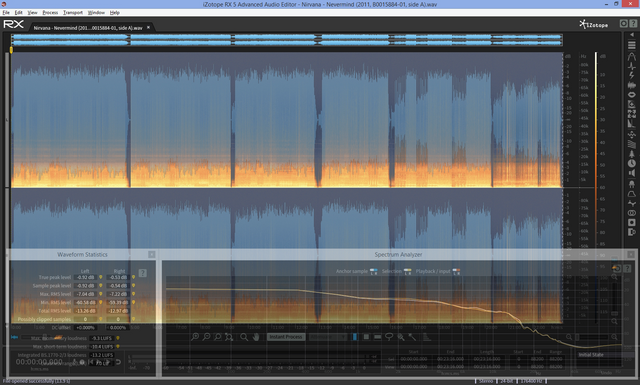Collapse the module list side panel arrow
This screenshot has width=640, height=385.
pos(631,36)
